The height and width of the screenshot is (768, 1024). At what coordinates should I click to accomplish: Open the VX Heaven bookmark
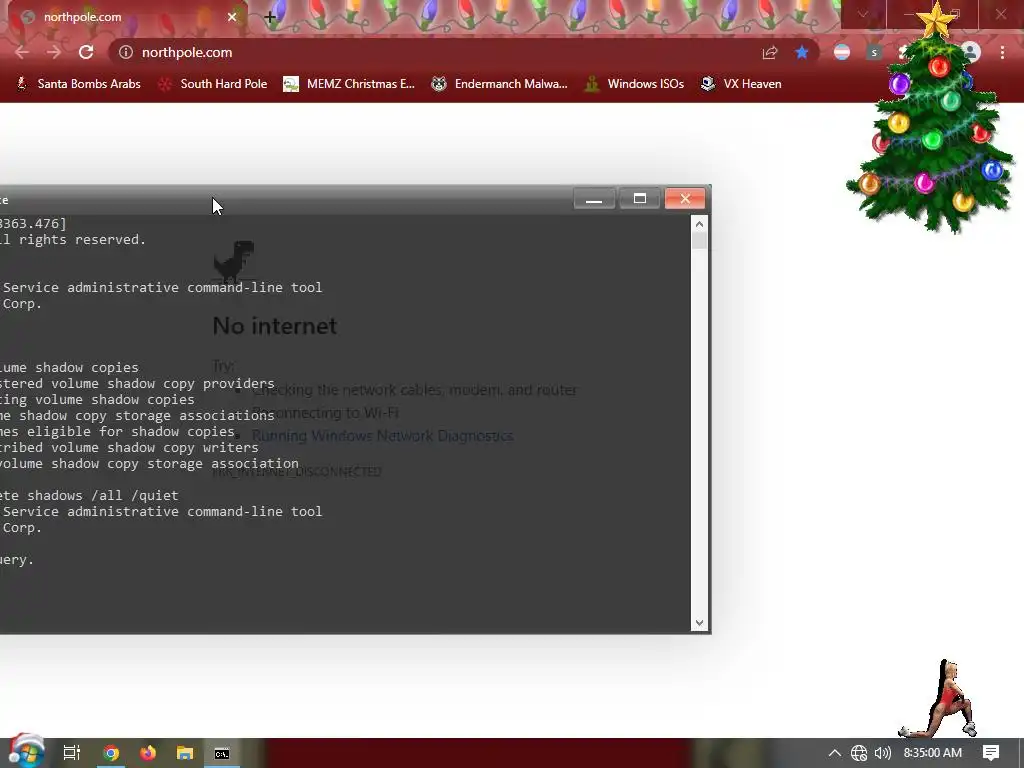[x=741, y=84]
